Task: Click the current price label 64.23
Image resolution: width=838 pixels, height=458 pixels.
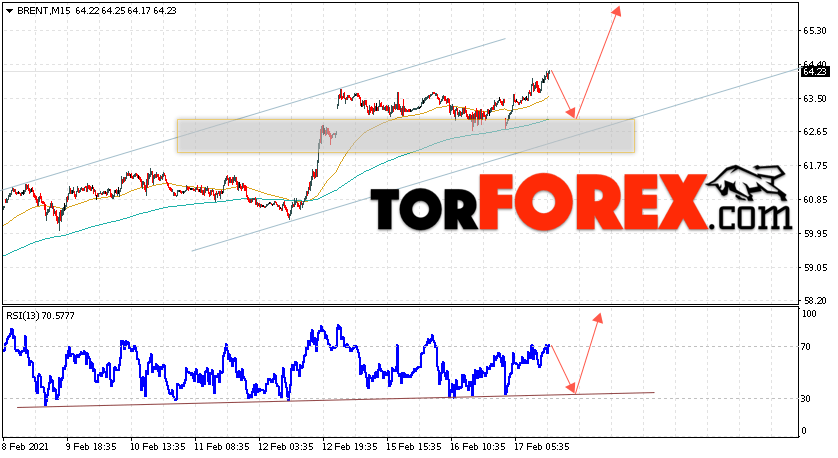Action: pyautogui.click(x=815, y=72)
